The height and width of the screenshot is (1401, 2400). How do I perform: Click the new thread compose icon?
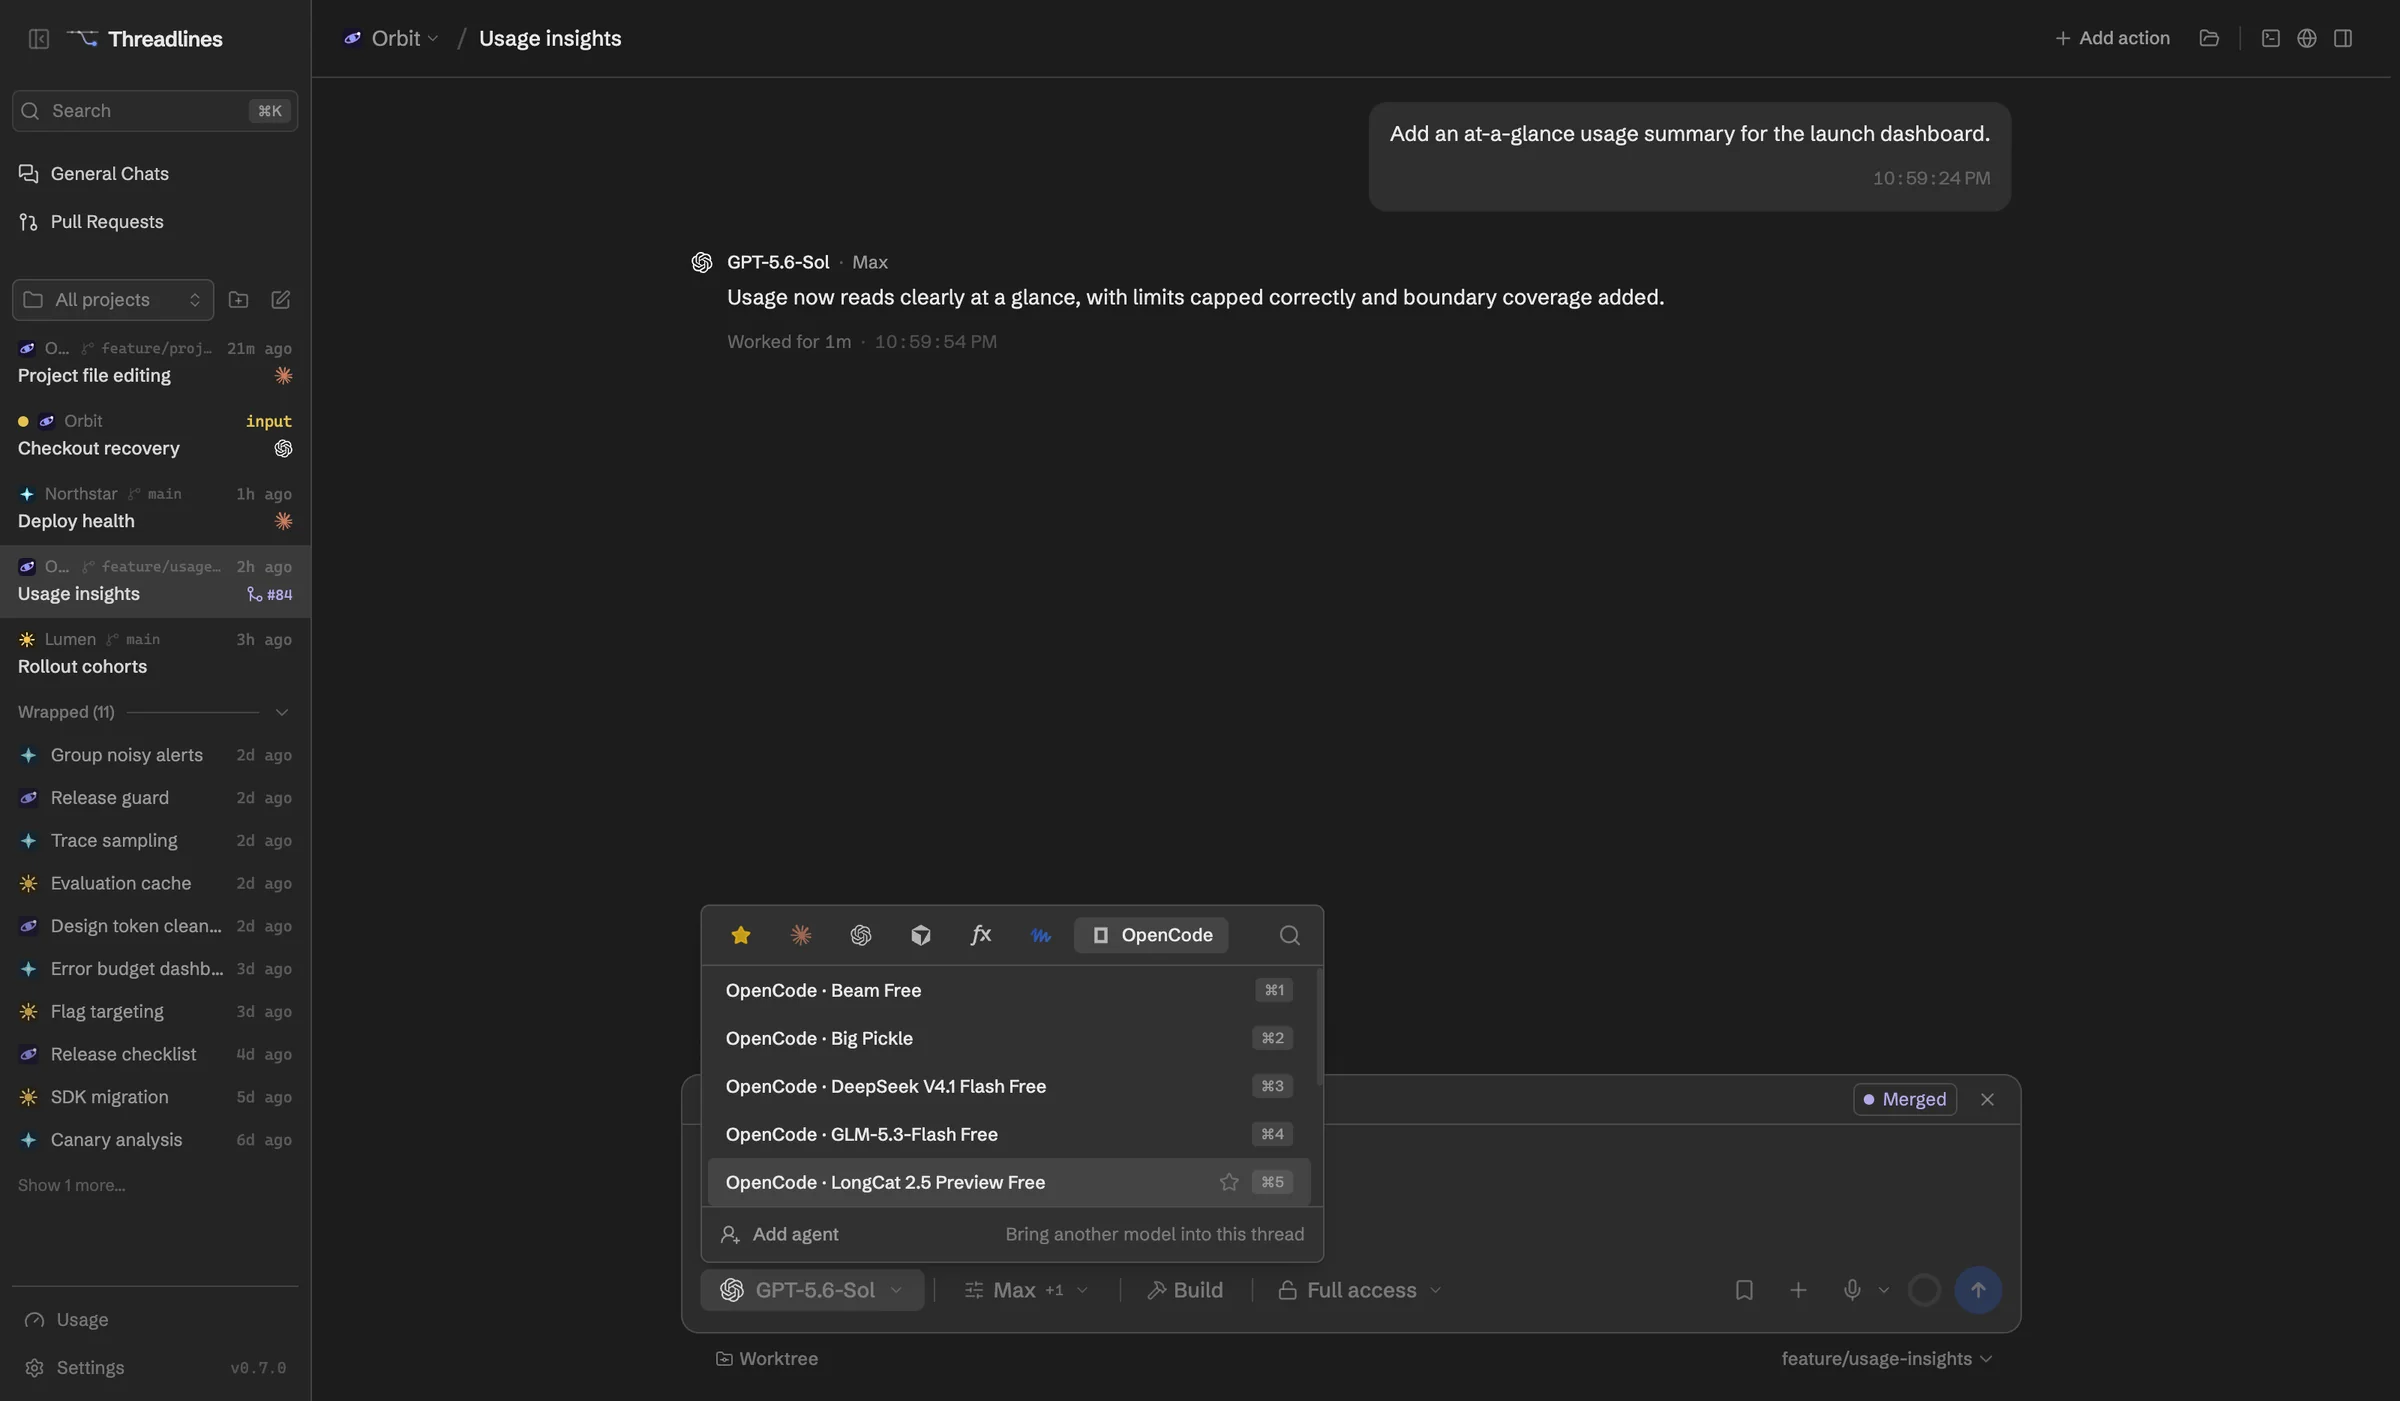[281, 300]
